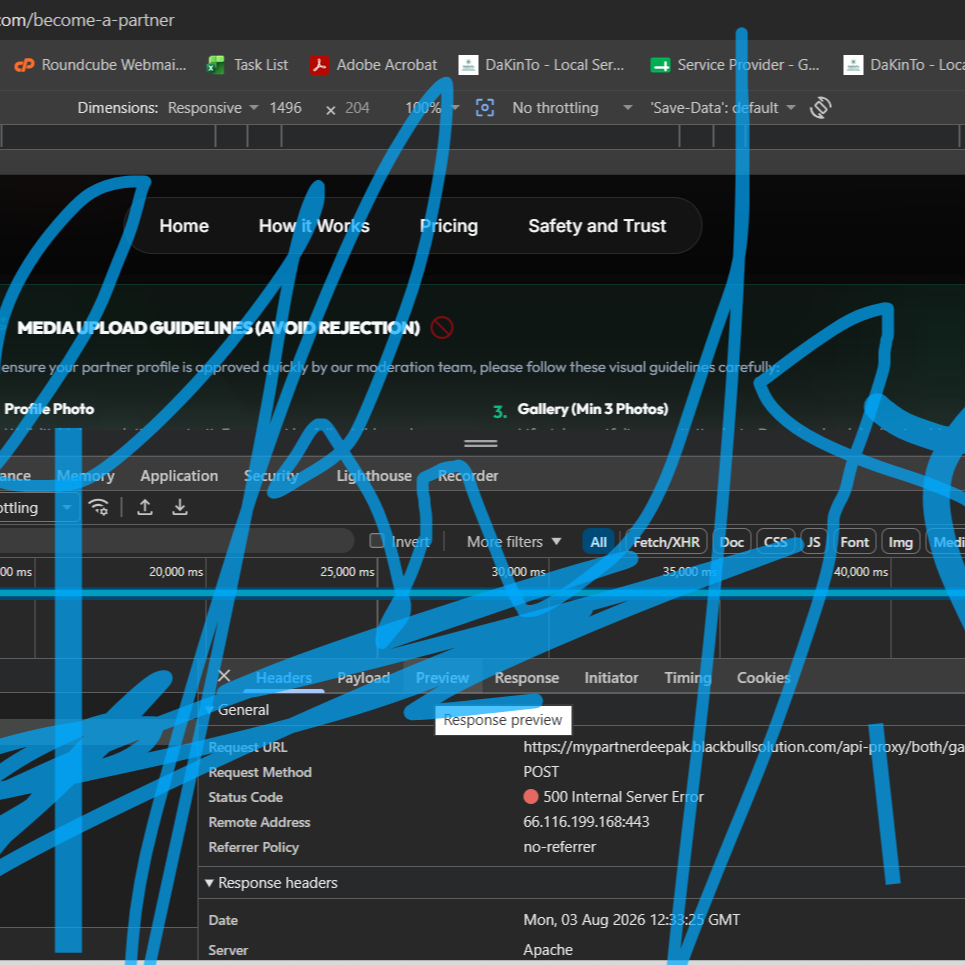
Task: Go to the How it Works page
Action: tap(314, 226)
